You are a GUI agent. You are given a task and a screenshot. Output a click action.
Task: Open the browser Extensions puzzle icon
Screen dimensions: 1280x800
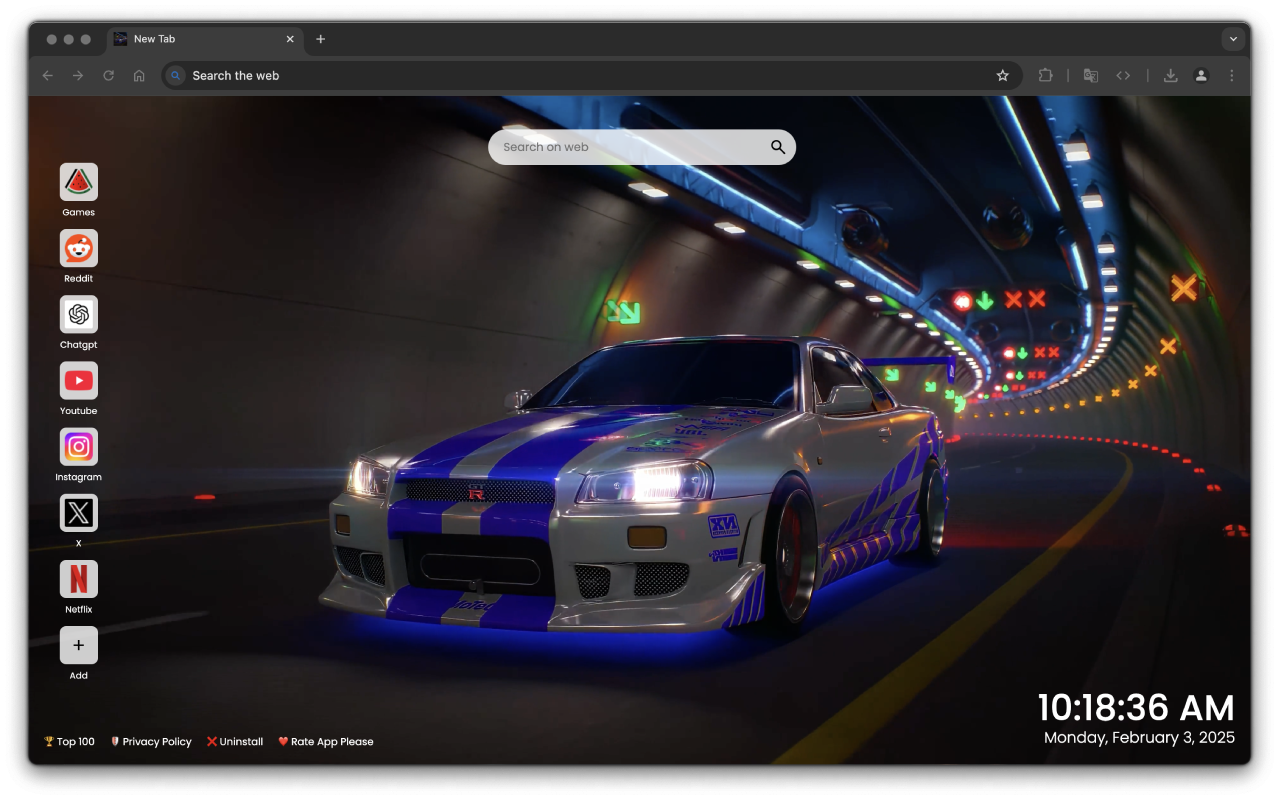click(x=1045, y=75)
